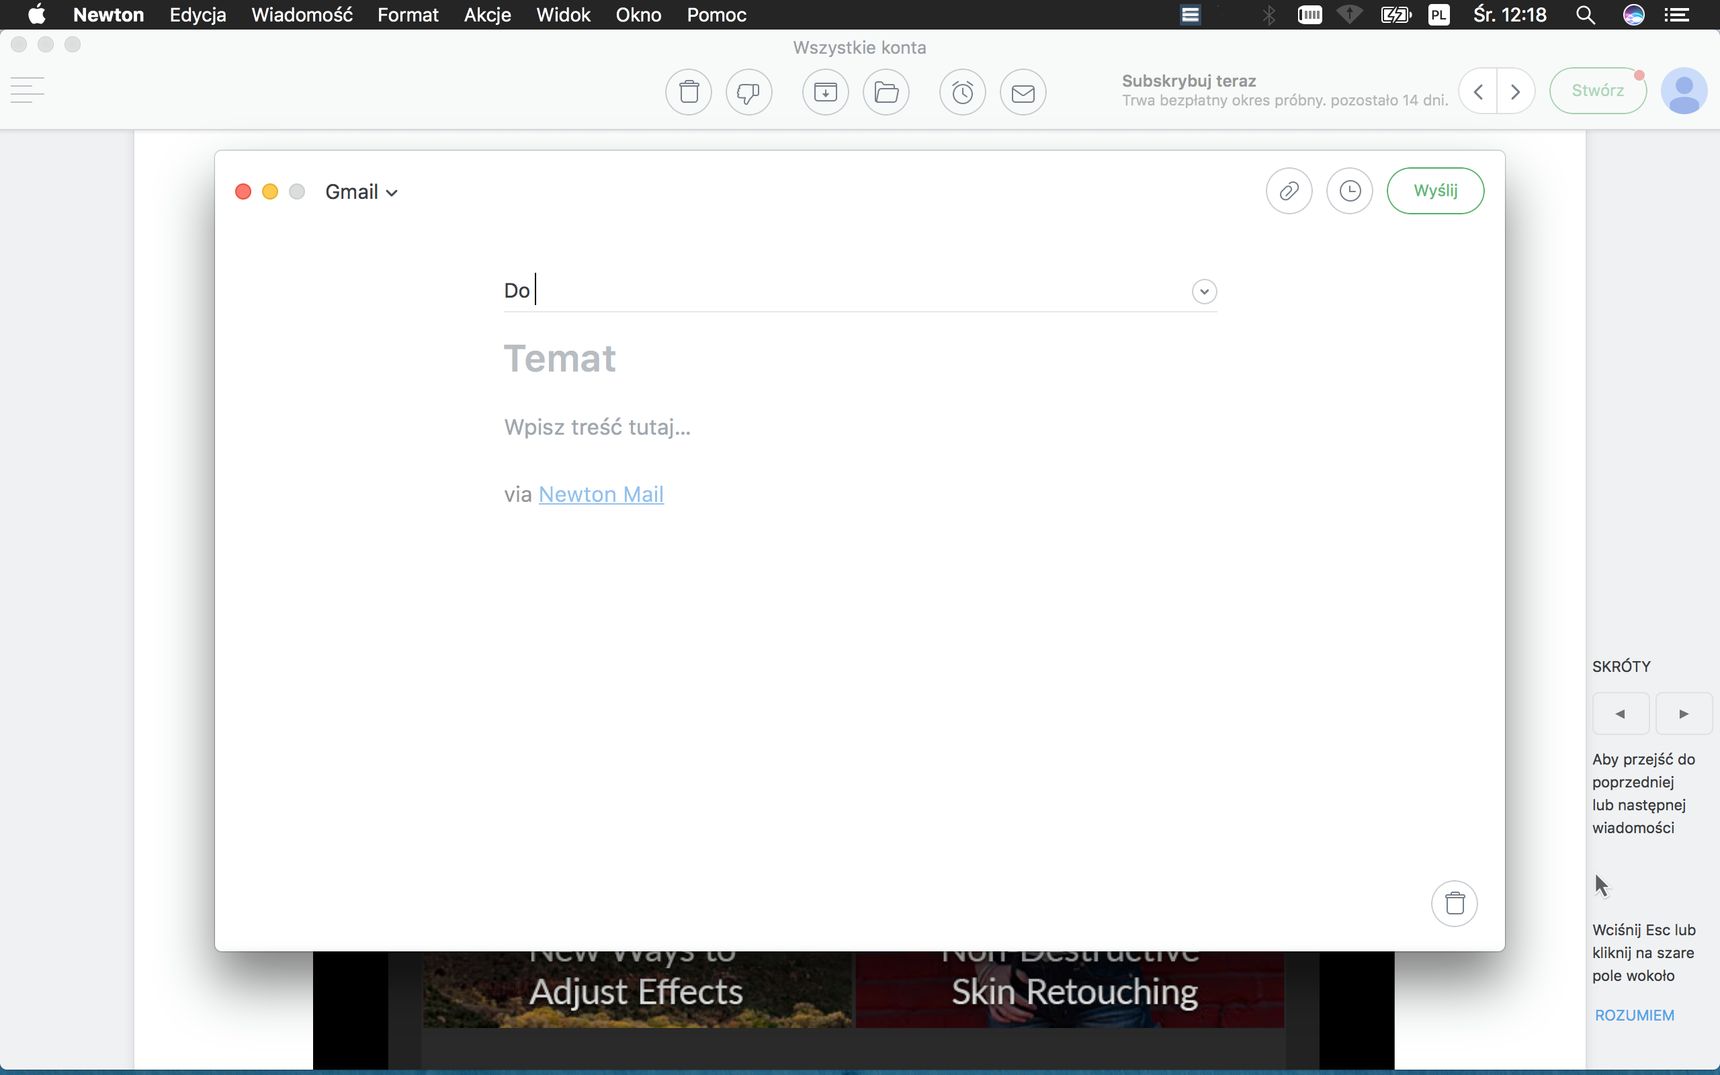Viewport: 1720px width, 1075px height.
Task: Click the message body Wpisz treść tutaj
Action: 597,427
